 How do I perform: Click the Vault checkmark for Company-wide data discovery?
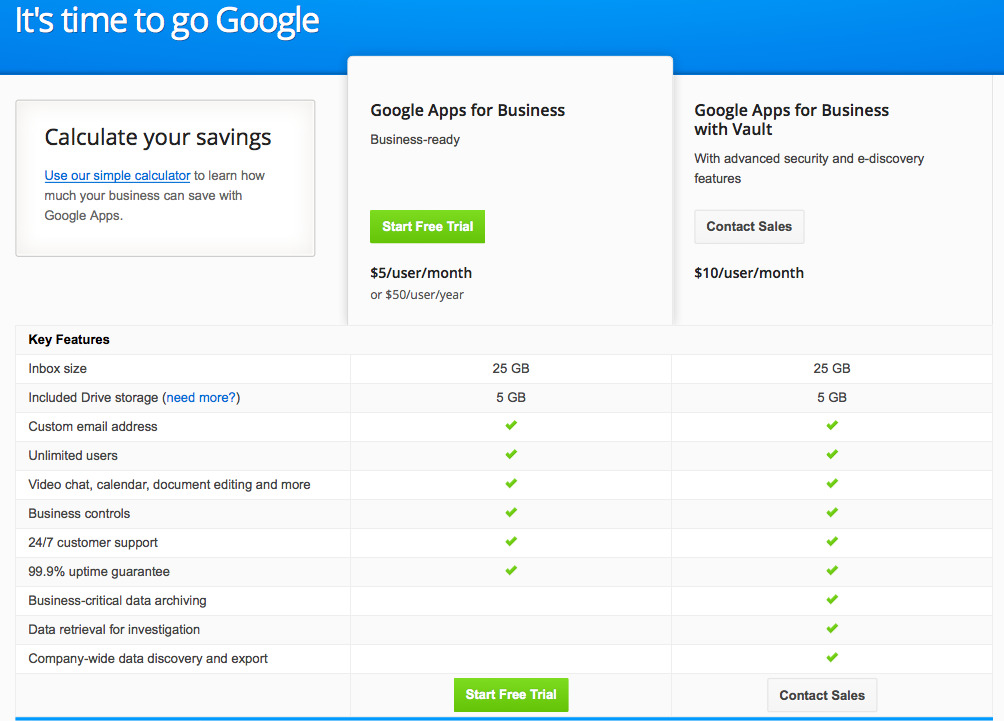coord(832,658)
